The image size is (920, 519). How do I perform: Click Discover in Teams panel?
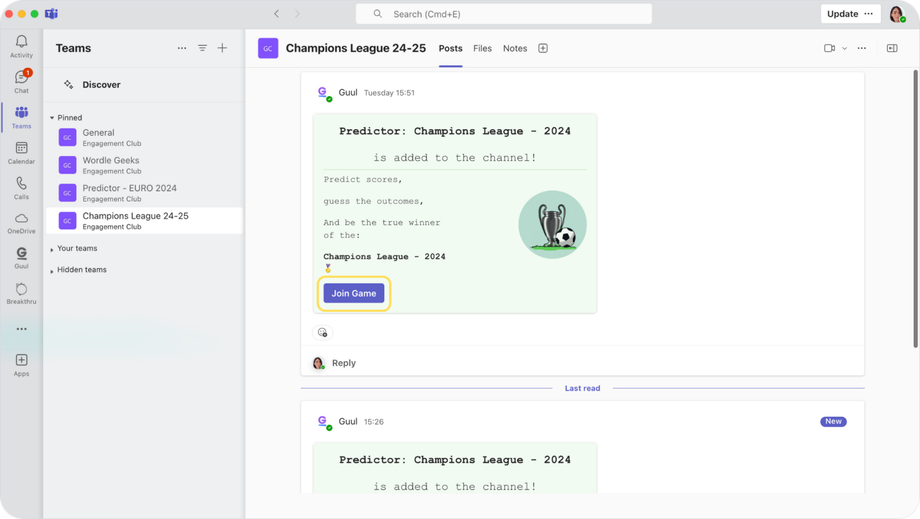tap(102, 84)
